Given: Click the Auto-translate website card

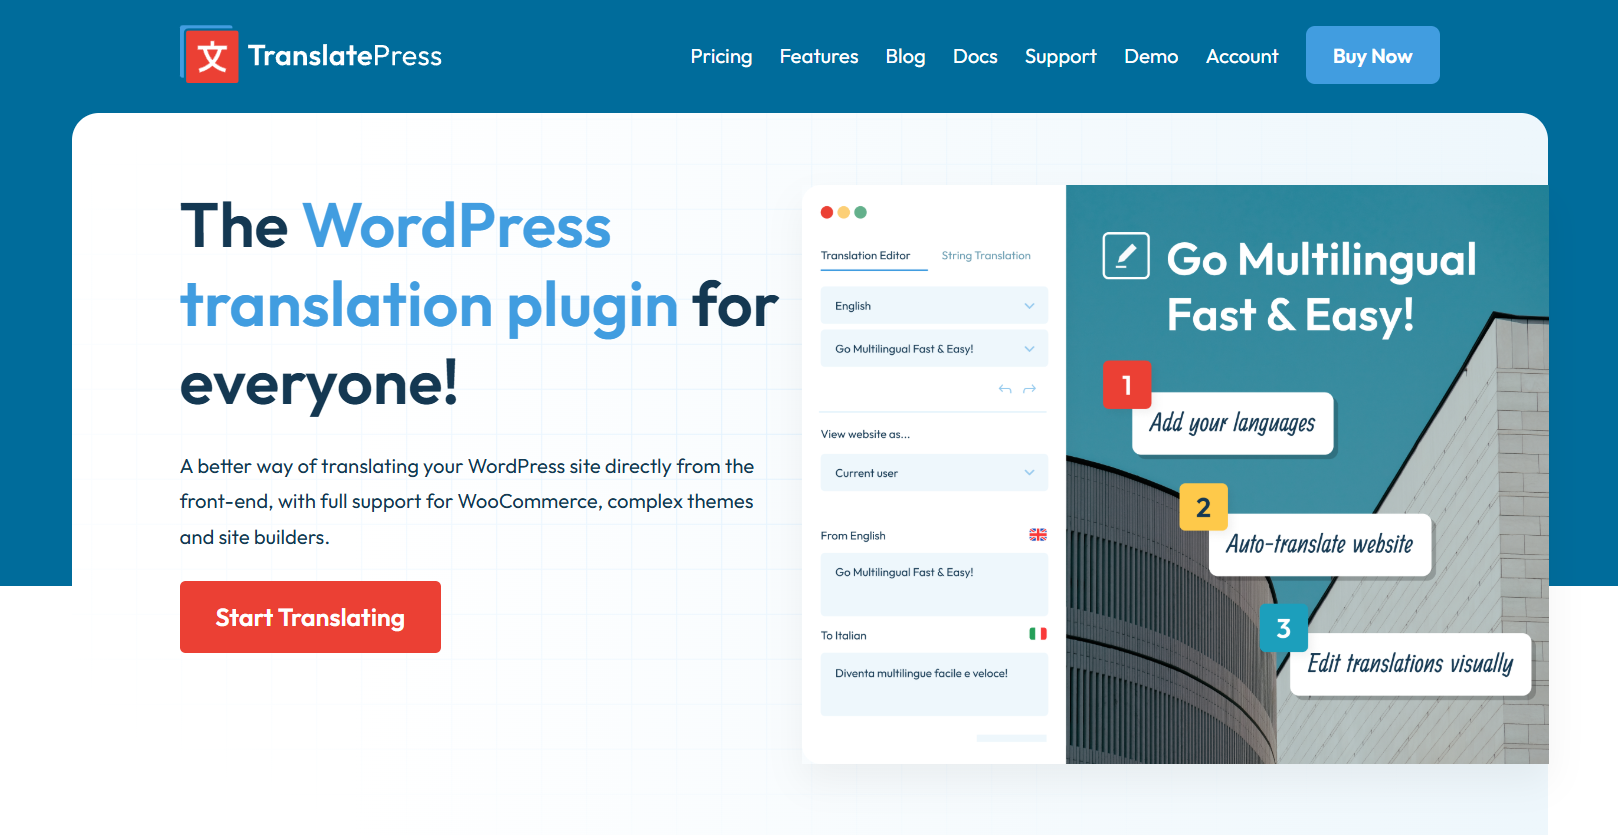Looking at the screenshot, I should pos(1320,545).
